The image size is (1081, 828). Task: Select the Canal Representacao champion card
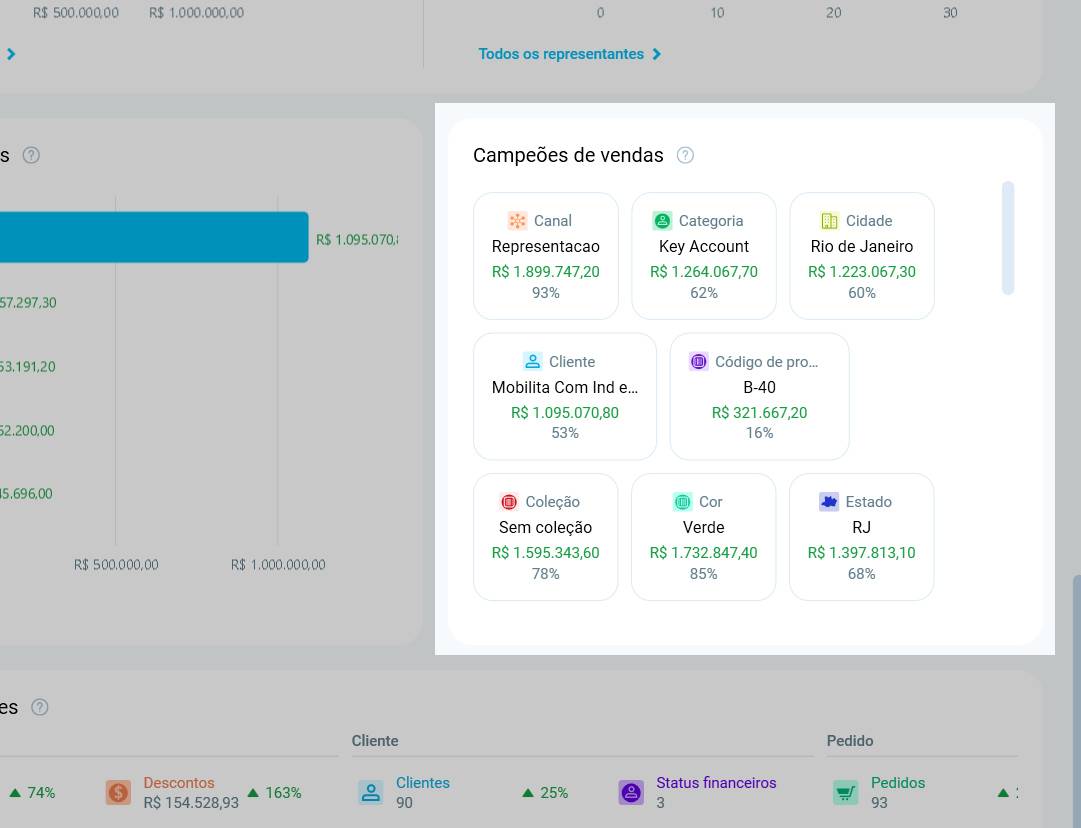pyautogui.click(x=546, y=256)
